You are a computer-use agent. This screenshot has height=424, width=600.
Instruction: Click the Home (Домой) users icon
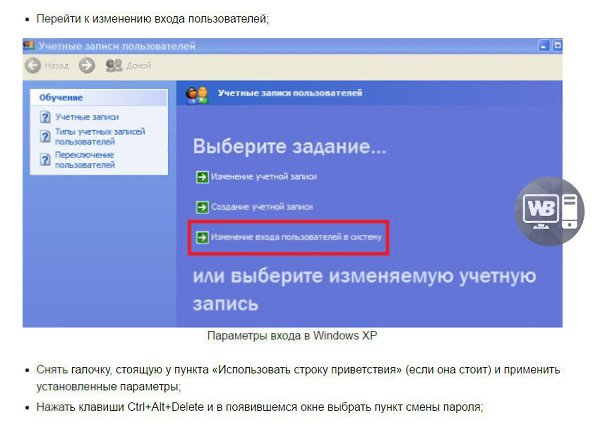click(114, 65)
